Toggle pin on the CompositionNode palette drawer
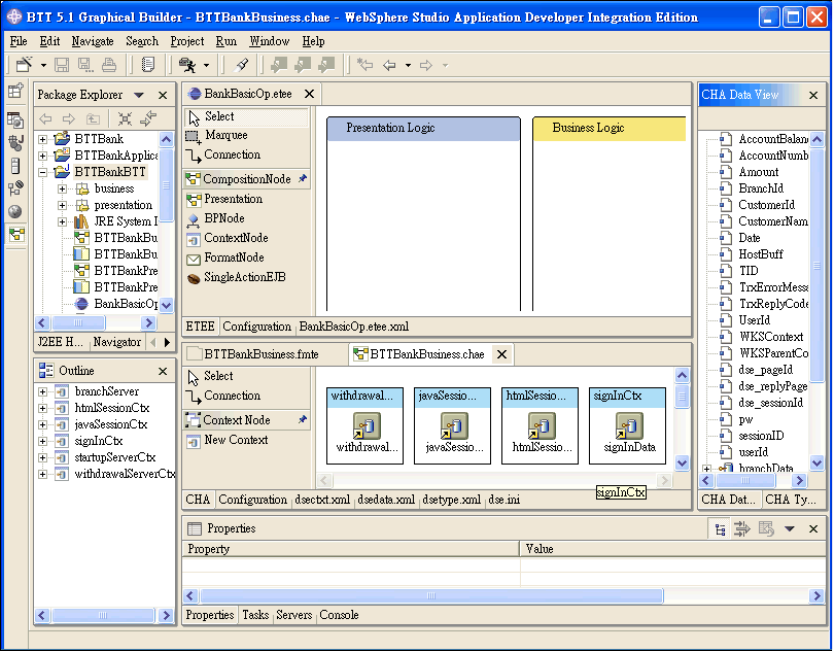 (302, 179)
